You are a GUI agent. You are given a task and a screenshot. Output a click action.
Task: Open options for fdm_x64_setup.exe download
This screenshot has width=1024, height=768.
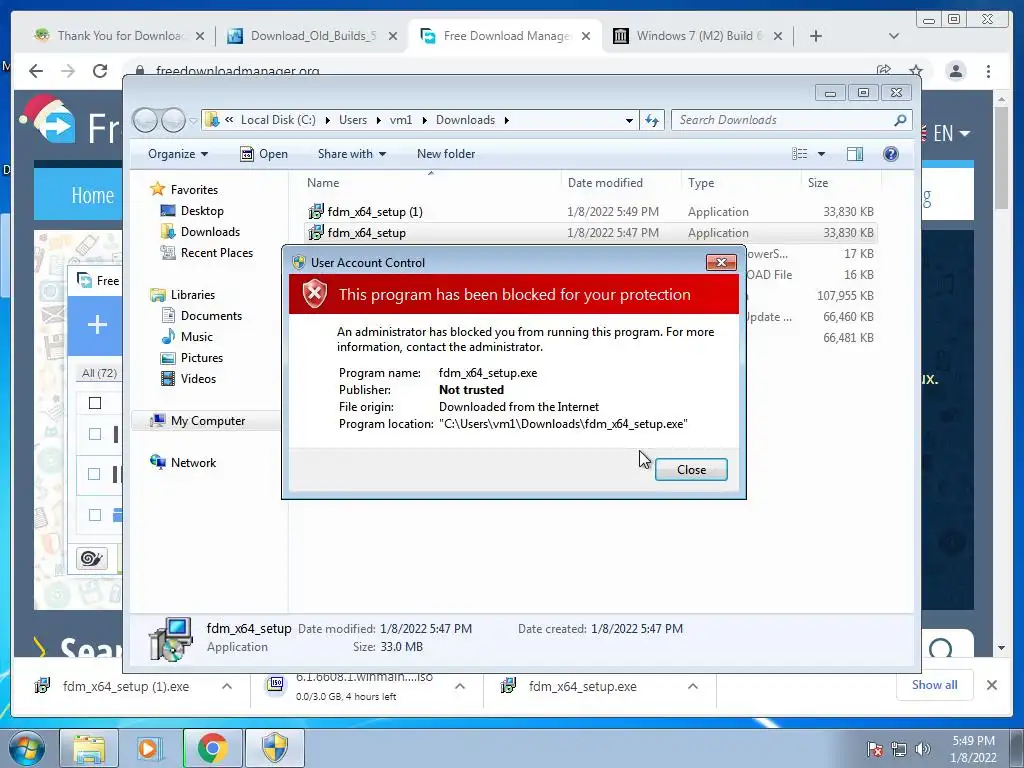(693, 686)
